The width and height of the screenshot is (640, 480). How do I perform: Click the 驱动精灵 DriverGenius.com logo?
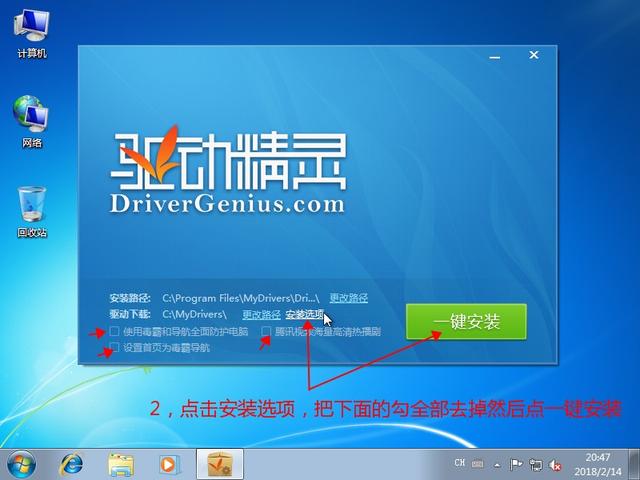pyautogui.click(x=228, y=169)
